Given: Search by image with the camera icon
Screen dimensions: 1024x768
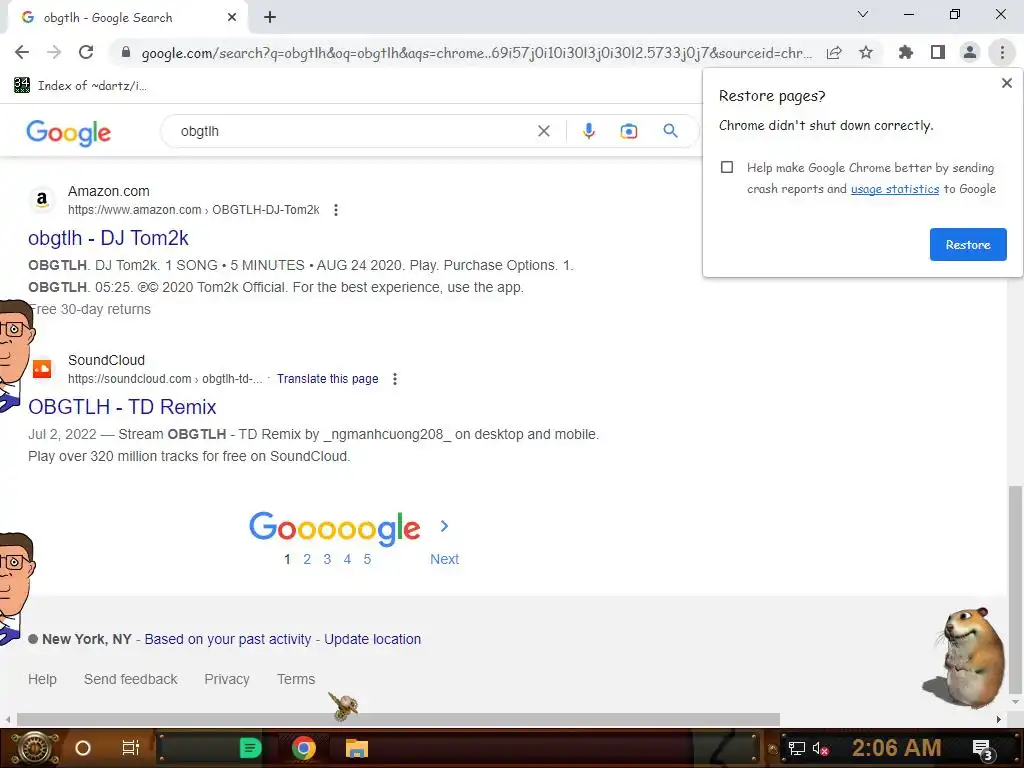Looking at the screenshot, I should [x=628, y=131].
